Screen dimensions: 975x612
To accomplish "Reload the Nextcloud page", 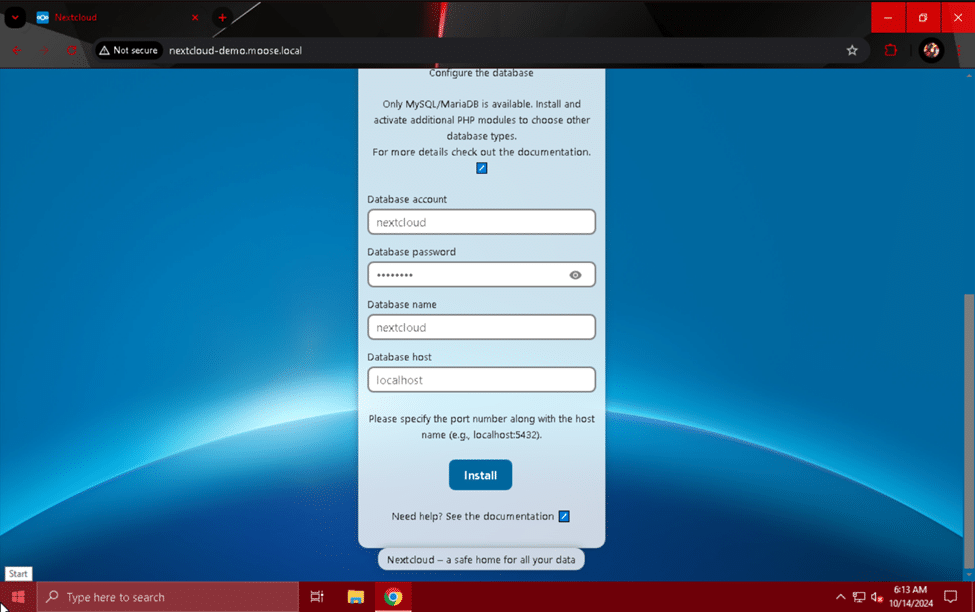I will click(x=72, y=50).
